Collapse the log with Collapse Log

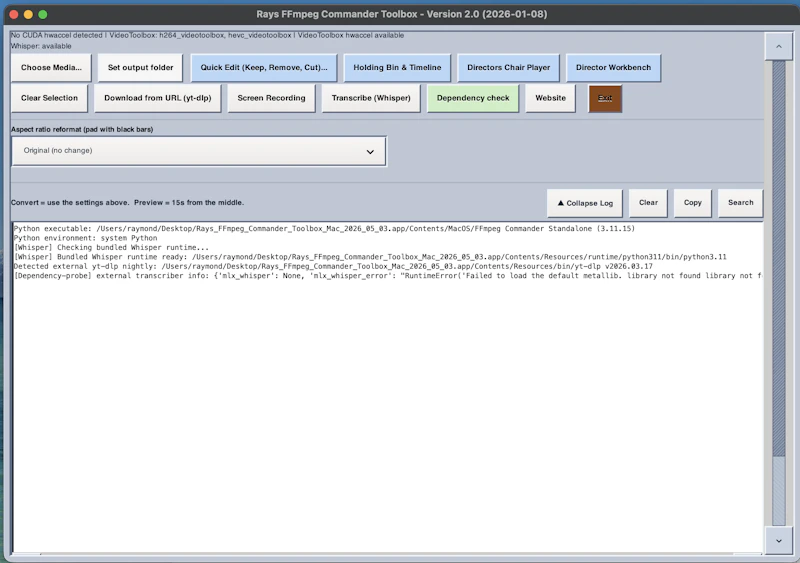point(585,203)
